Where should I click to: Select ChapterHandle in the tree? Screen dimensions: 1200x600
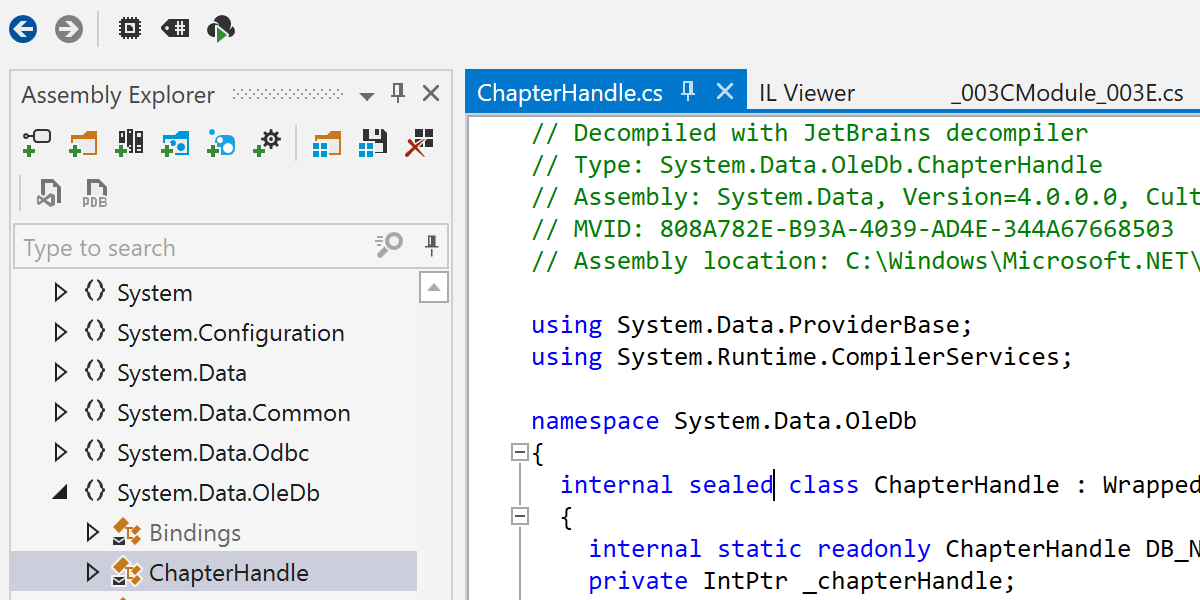click(229, 573)
